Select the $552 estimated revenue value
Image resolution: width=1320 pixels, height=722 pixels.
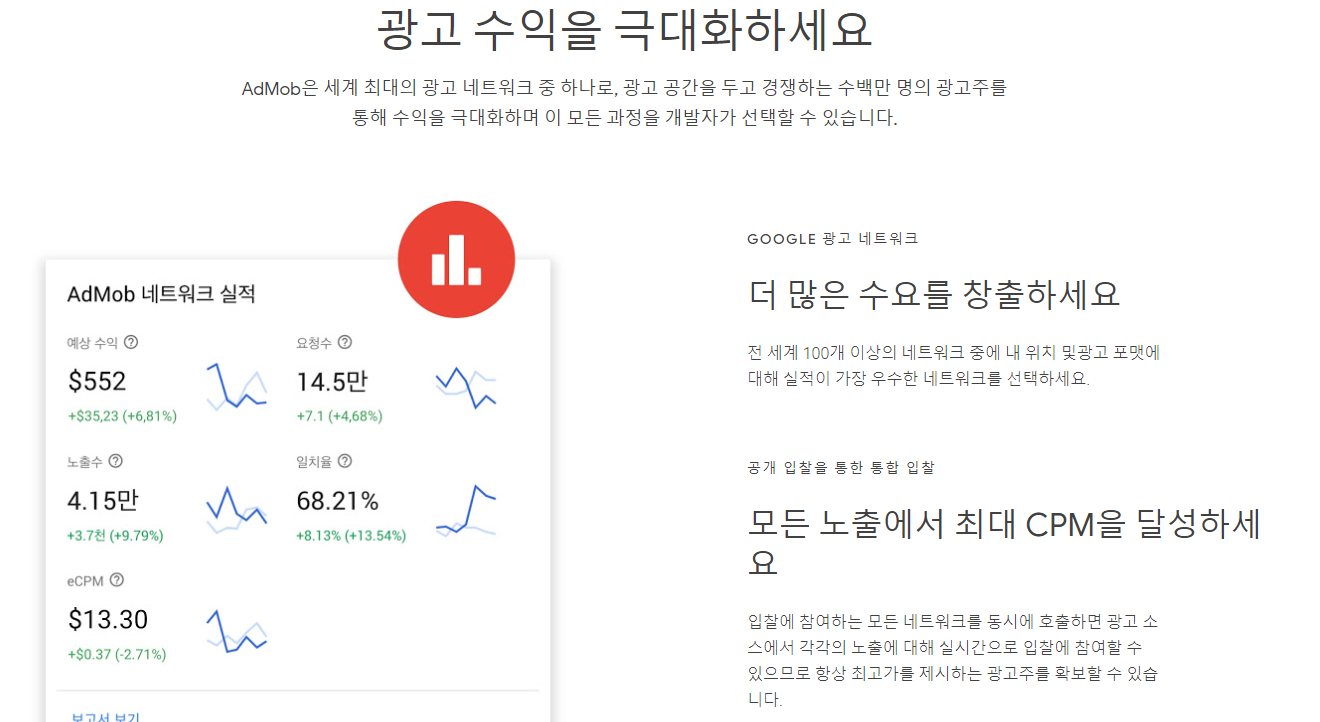97,381
